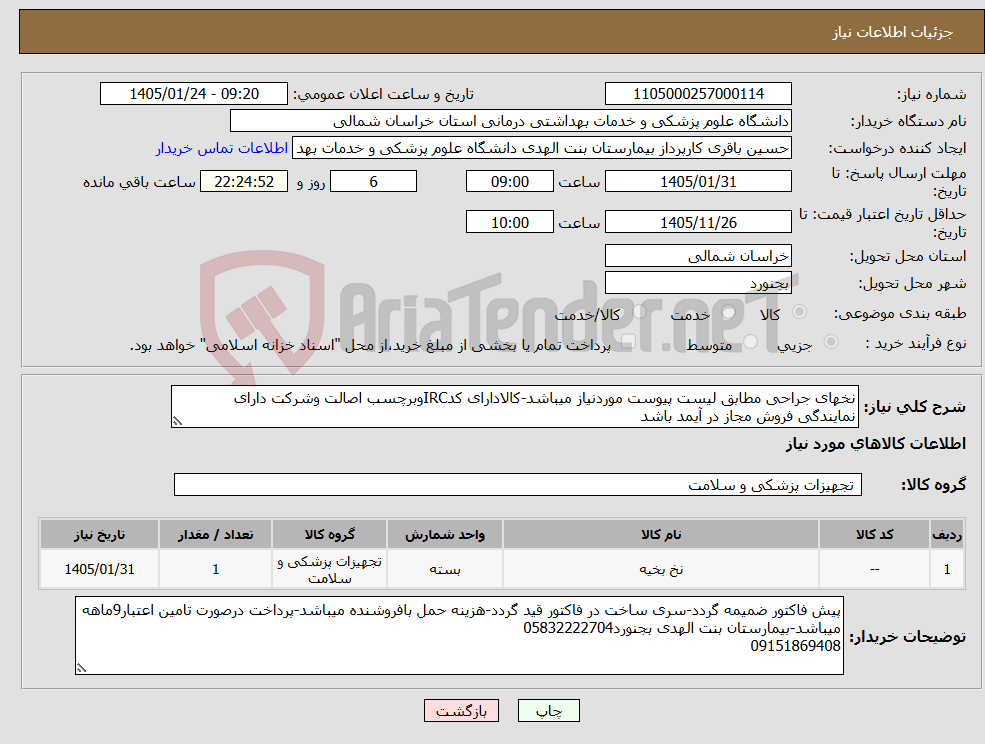985x744 pixels.
Task: Click the buyer organization name field
Action: click(x=511, y=121)
